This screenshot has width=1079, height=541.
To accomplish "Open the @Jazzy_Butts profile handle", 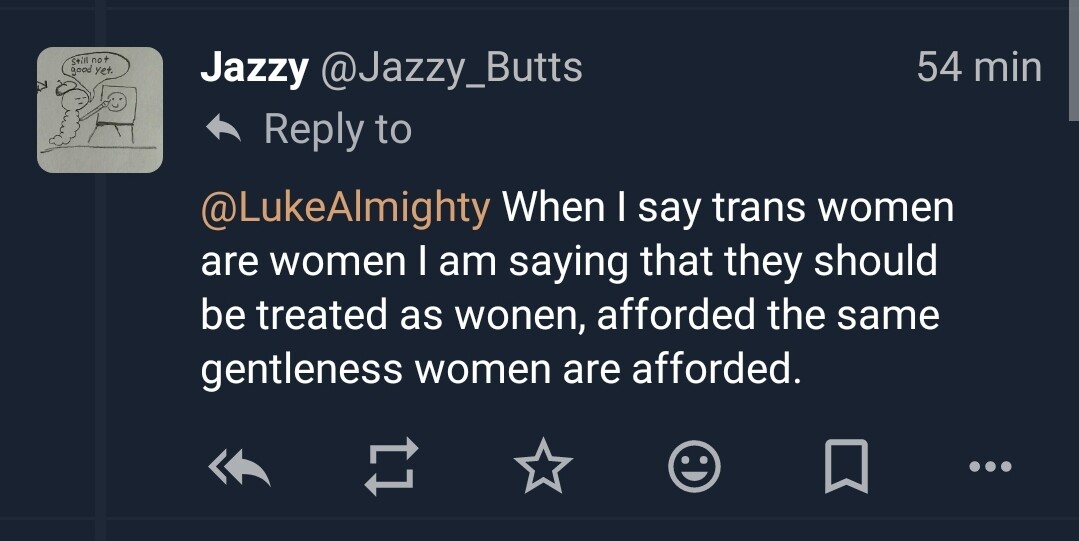I will click(450, 68).
